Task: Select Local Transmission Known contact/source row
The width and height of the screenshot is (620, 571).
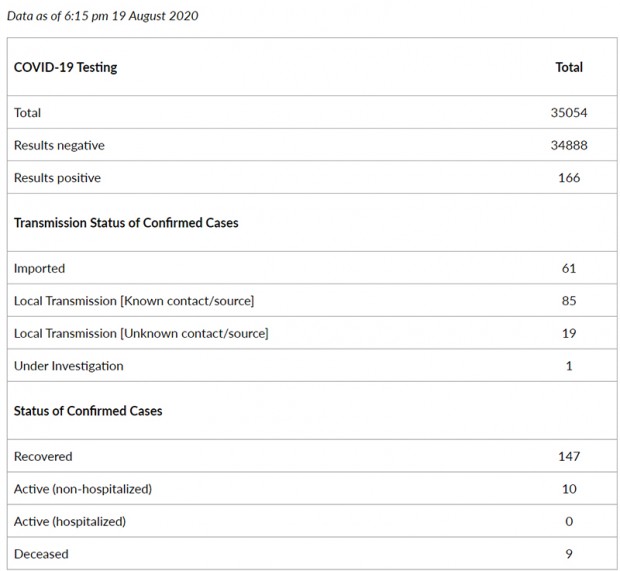Action: 133,300
